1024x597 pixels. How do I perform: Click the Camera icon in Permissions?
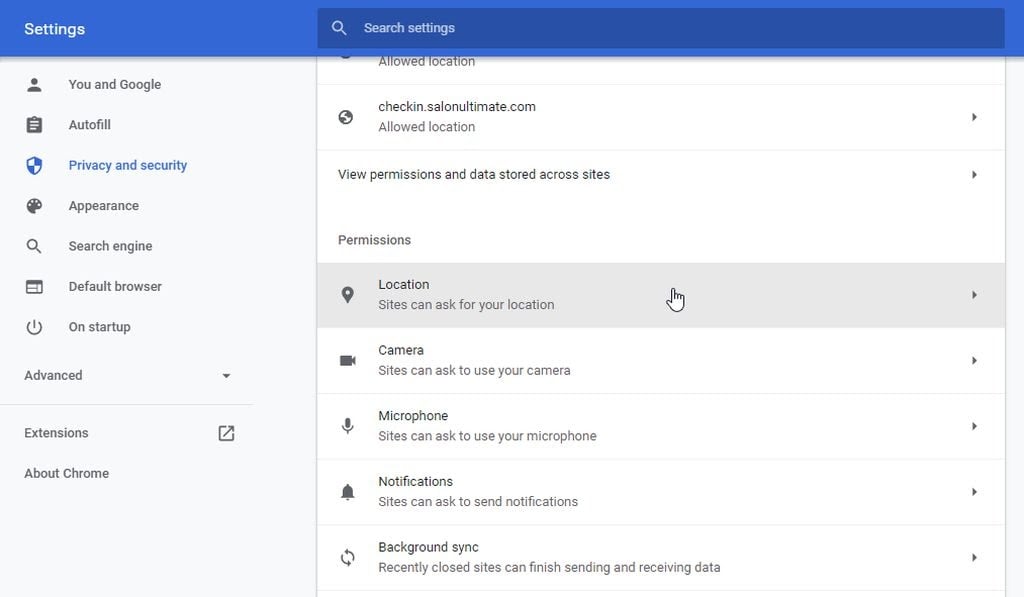(x=347, y=360)
